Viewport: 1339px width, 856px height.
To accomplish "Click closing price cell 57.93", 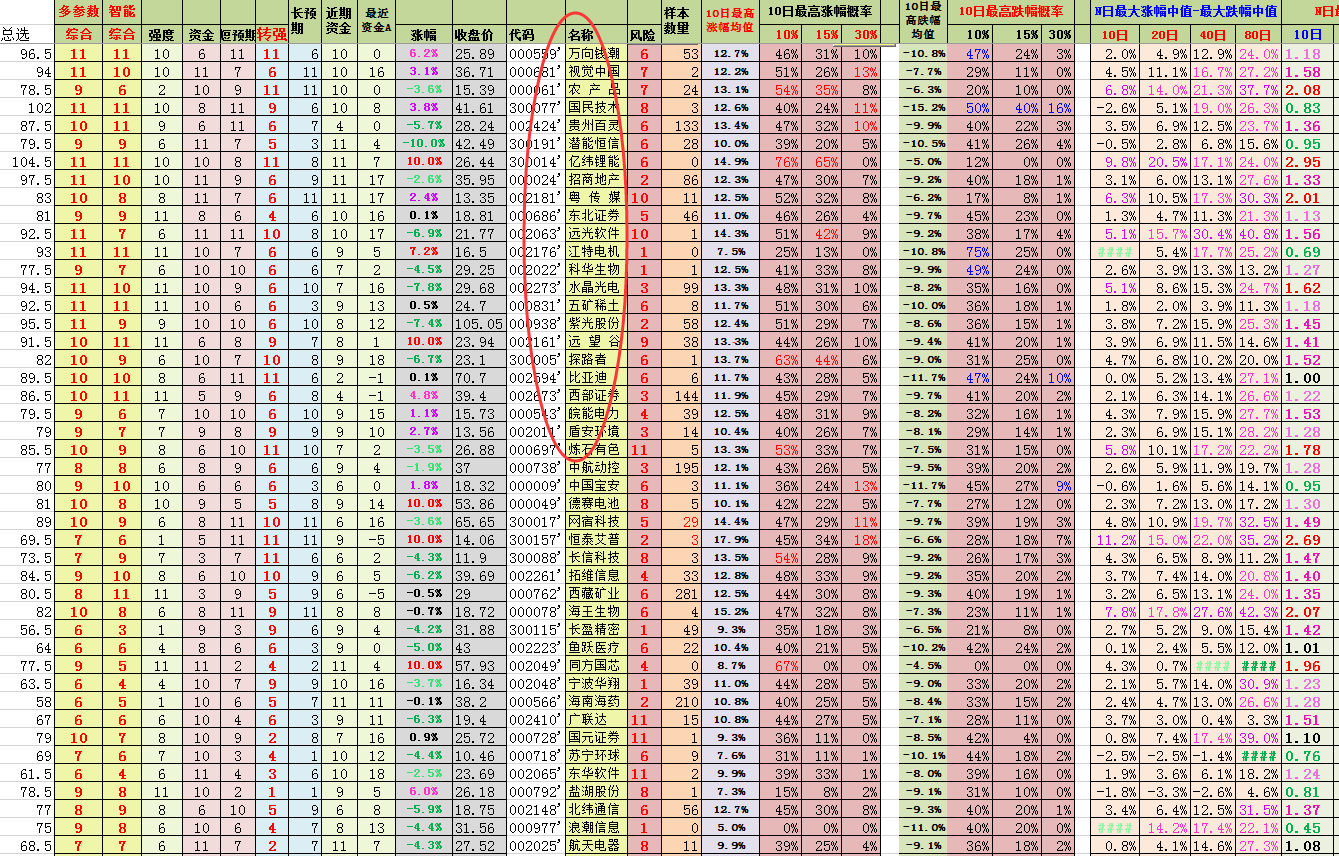I will (478, 665).
